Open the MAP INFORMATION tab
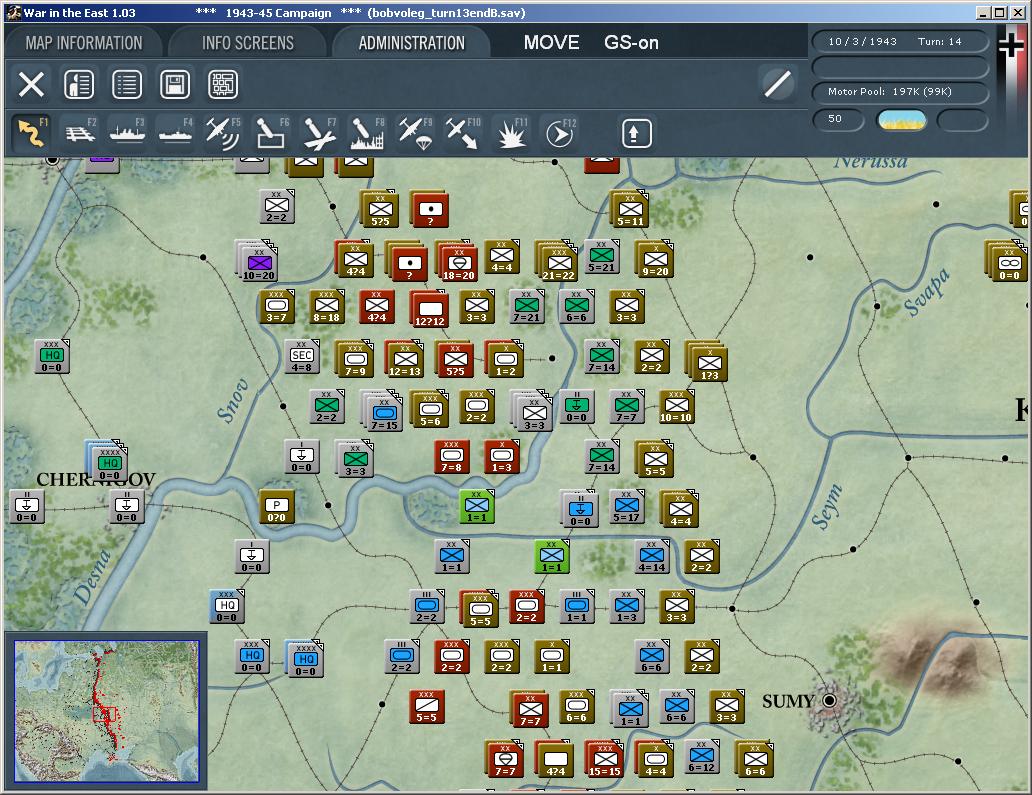Screen dimensions: 1032x795 pyautogui.click(x=84, y=43)
